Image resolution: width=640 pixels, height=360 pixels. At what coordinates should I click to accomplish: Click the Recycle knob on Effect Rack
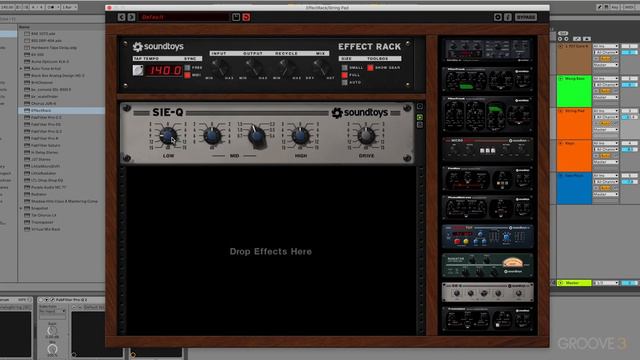coord(287,67)
